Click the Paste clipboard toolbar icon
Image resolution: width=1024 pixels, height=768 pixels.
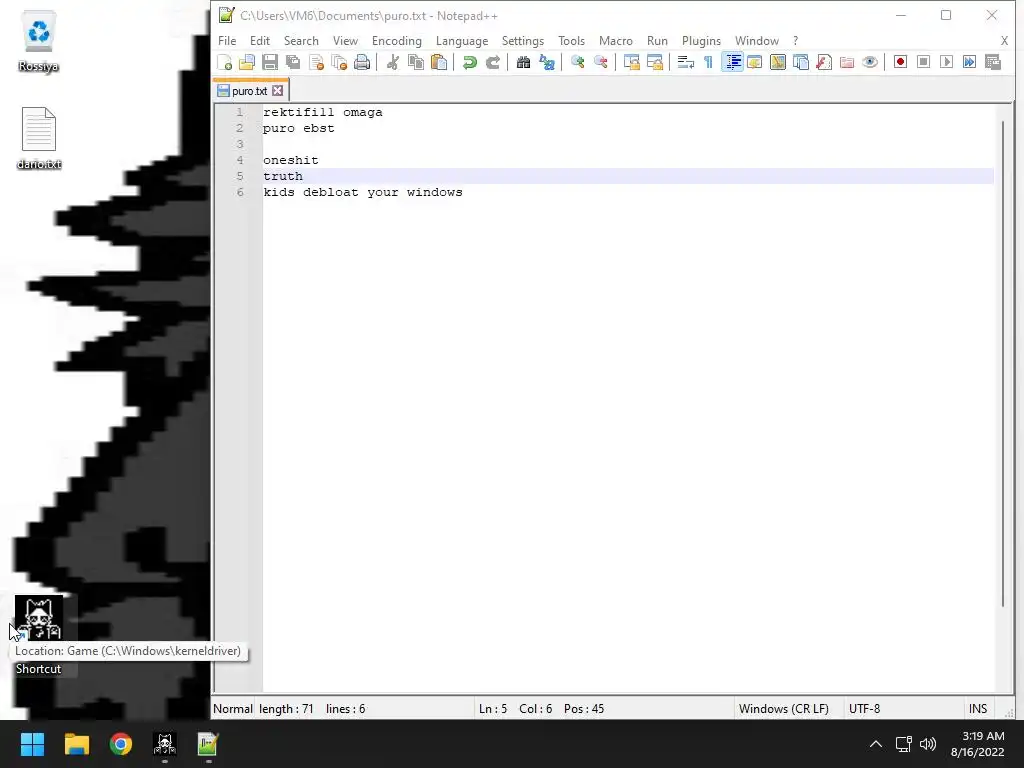[x=439, y=62]
